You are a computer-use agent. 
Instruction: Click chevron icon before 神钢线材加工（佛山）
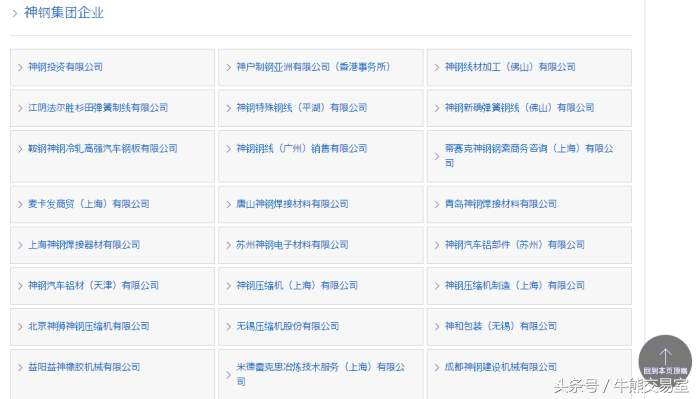pyautogui.click(x=437, y=68)
